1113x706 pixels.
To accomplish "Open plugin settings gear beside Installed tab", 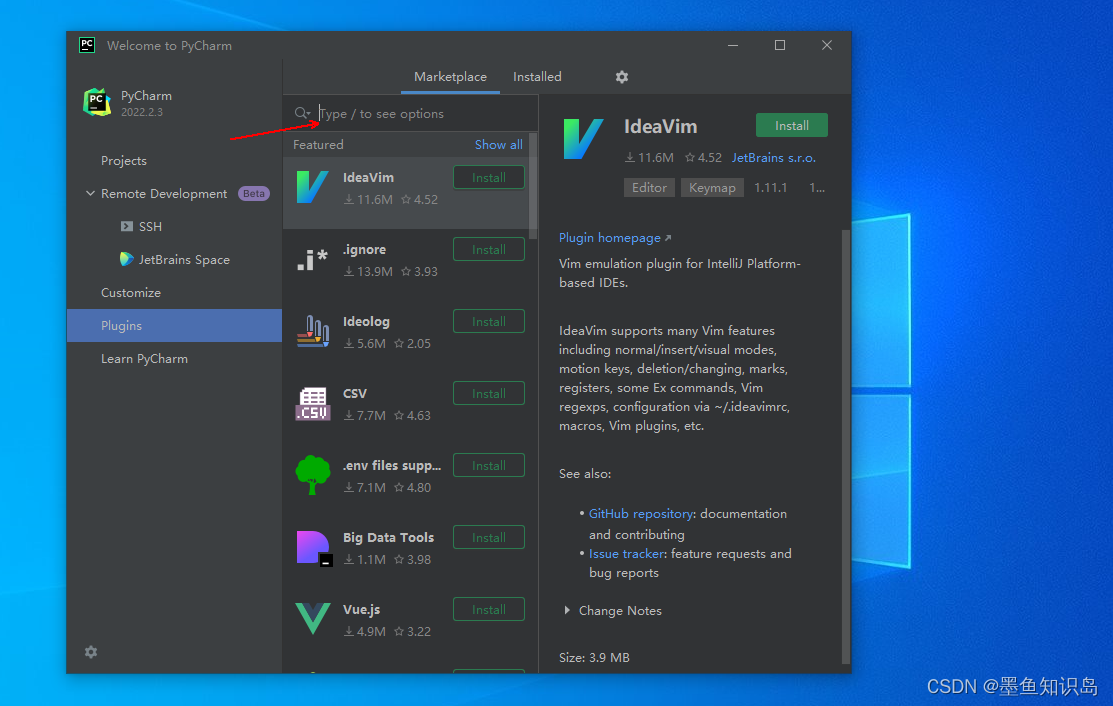I will pos(622,77).
